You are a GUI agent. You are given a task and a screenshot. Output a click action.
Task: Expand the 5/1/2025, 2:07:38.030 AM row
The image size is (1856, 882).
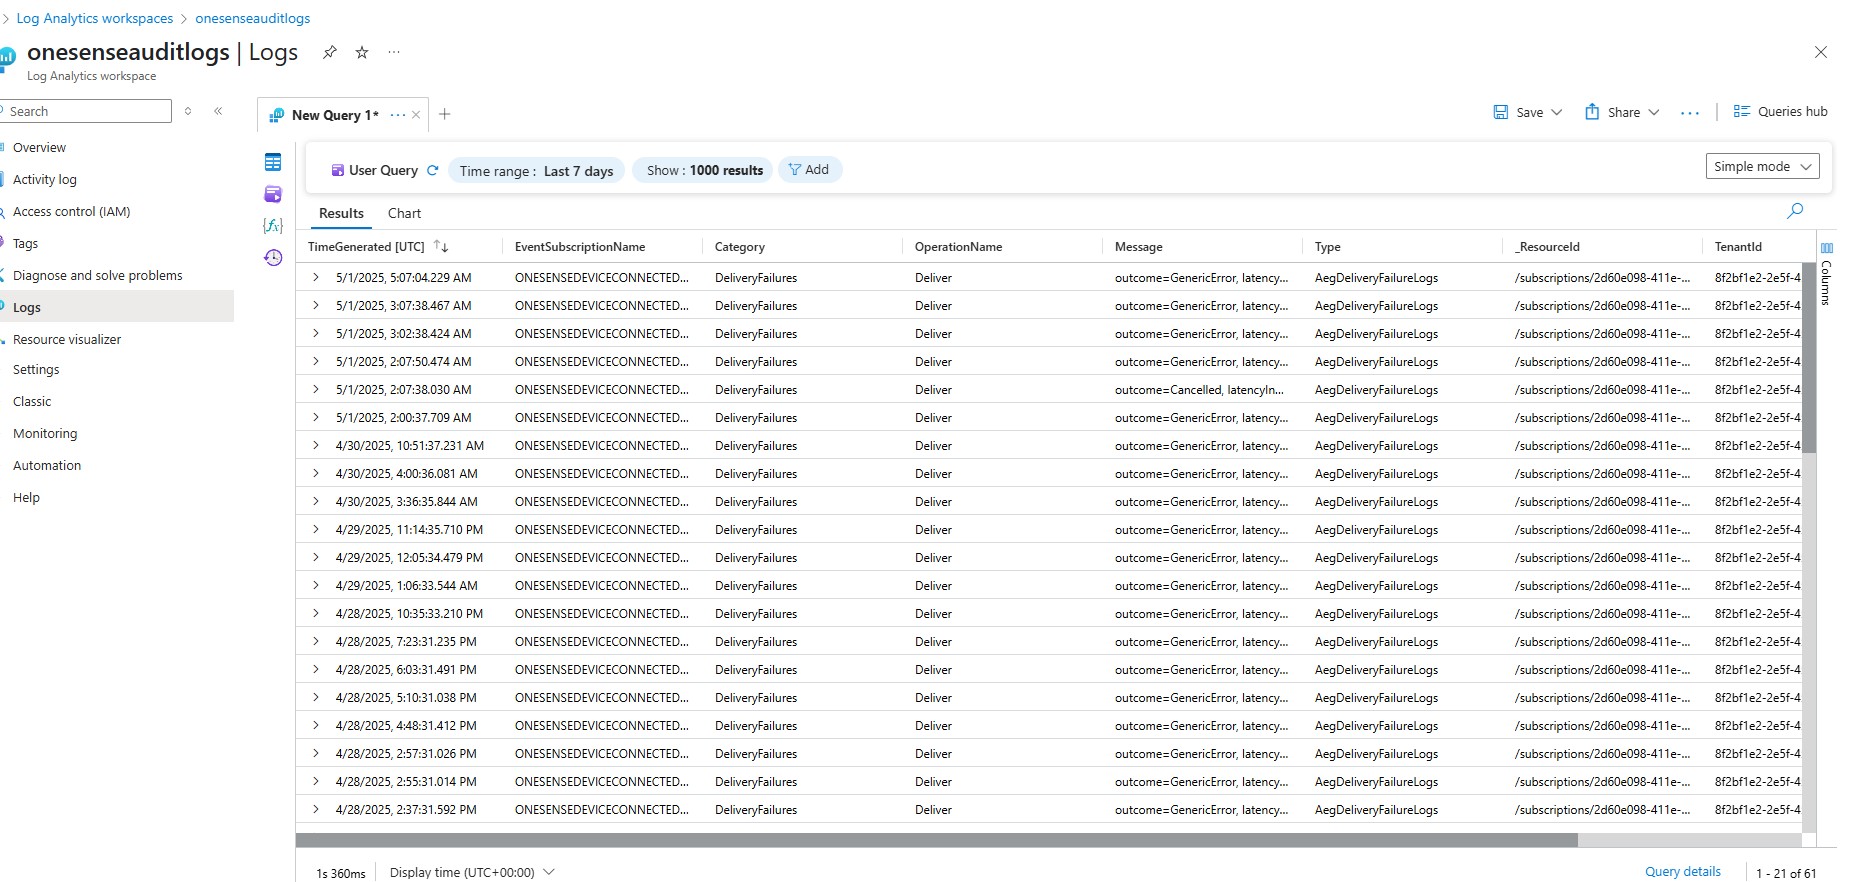pos(316,389)
